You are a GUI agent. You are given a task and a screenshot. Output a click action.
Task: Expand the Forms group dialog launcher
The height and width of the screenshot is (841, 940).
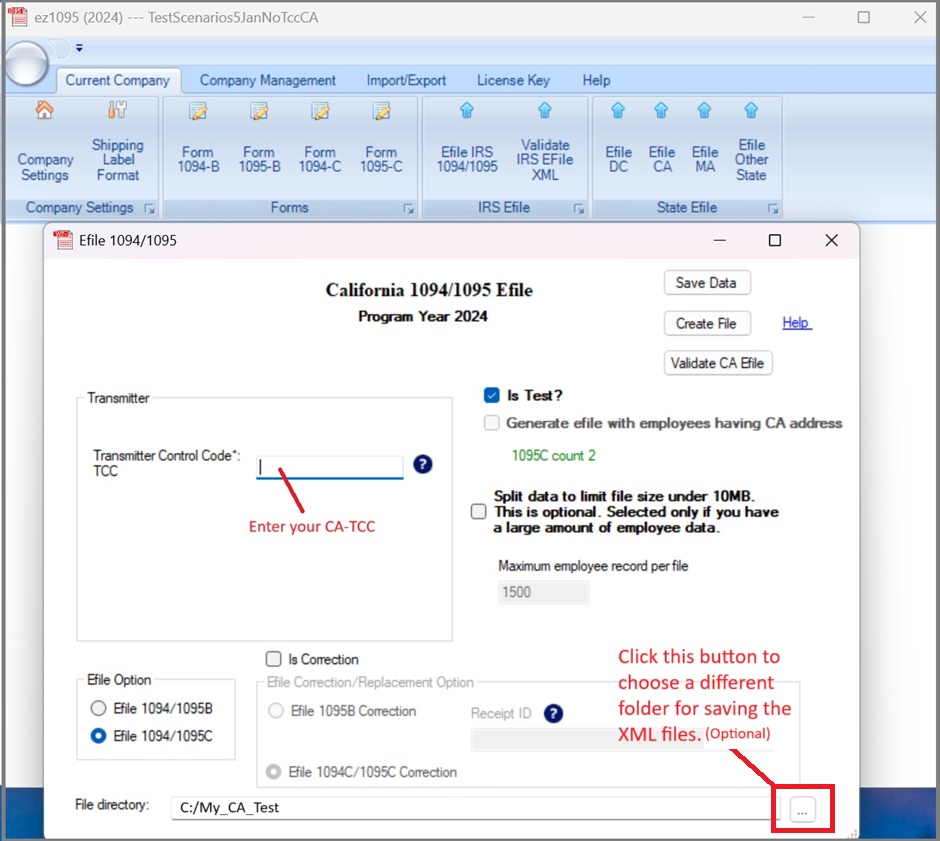[408, 208]
